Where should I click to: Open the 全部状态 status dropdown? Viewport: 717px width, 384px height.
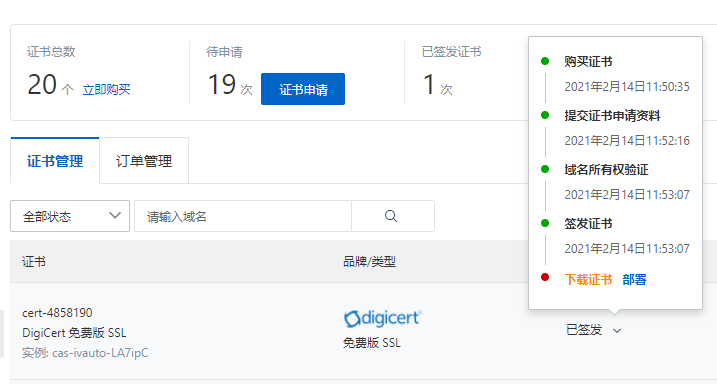[70, 216]
